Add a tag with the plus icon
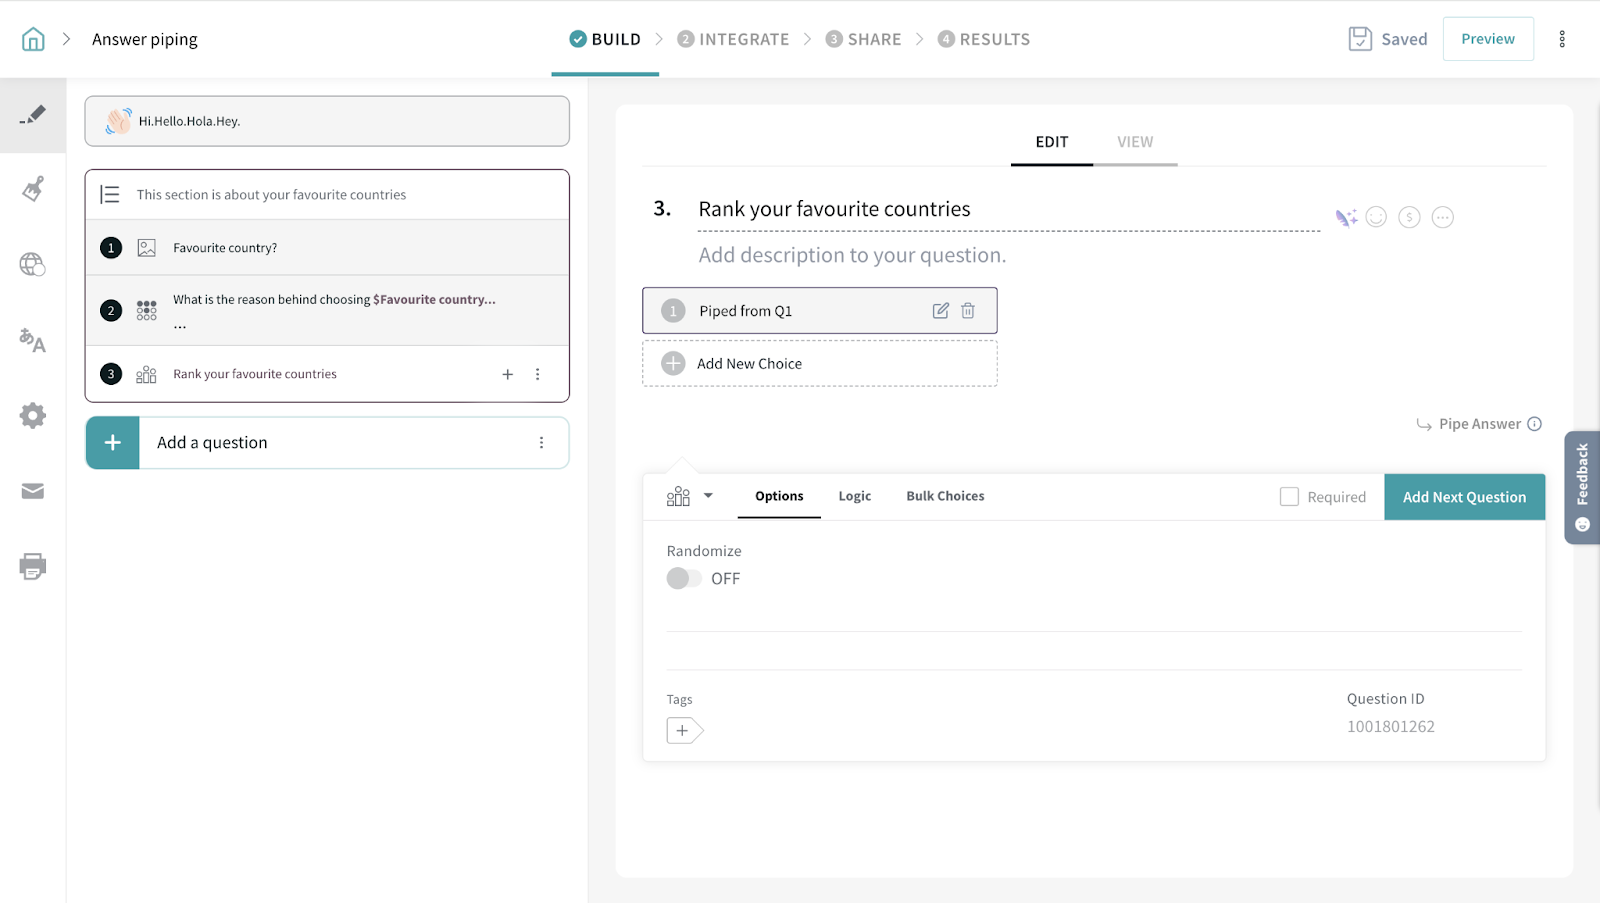 (683, 731)
